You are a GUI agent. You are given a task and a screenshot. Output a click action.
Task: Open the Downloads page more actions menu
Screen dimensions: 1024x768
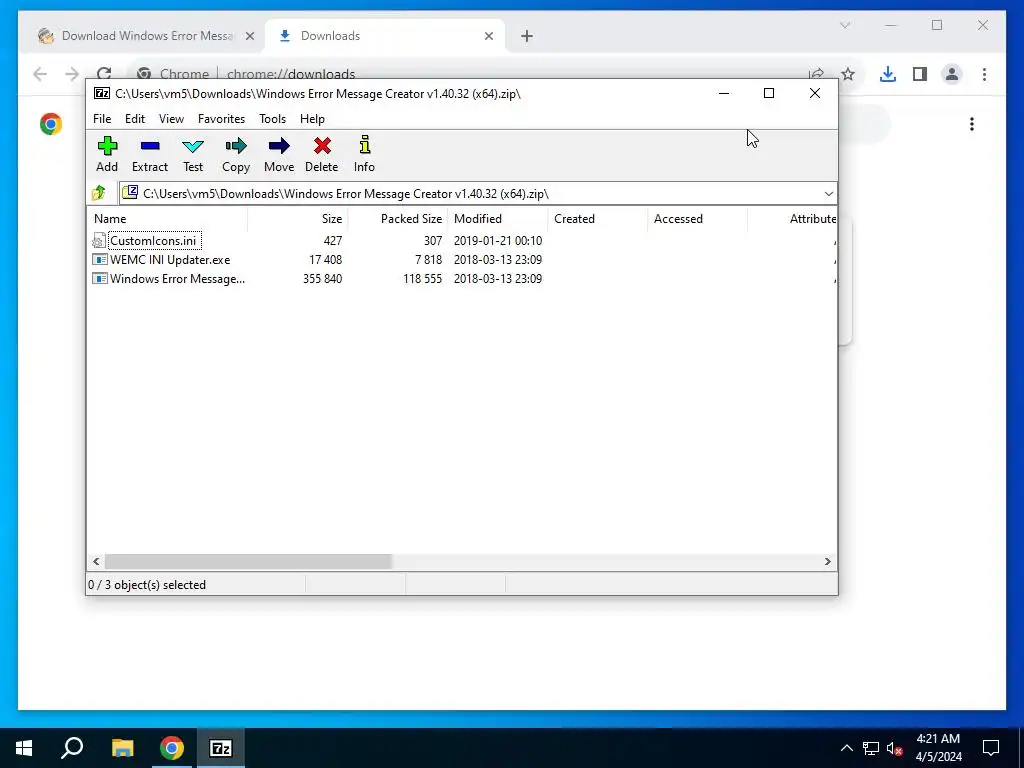[972, 124]
